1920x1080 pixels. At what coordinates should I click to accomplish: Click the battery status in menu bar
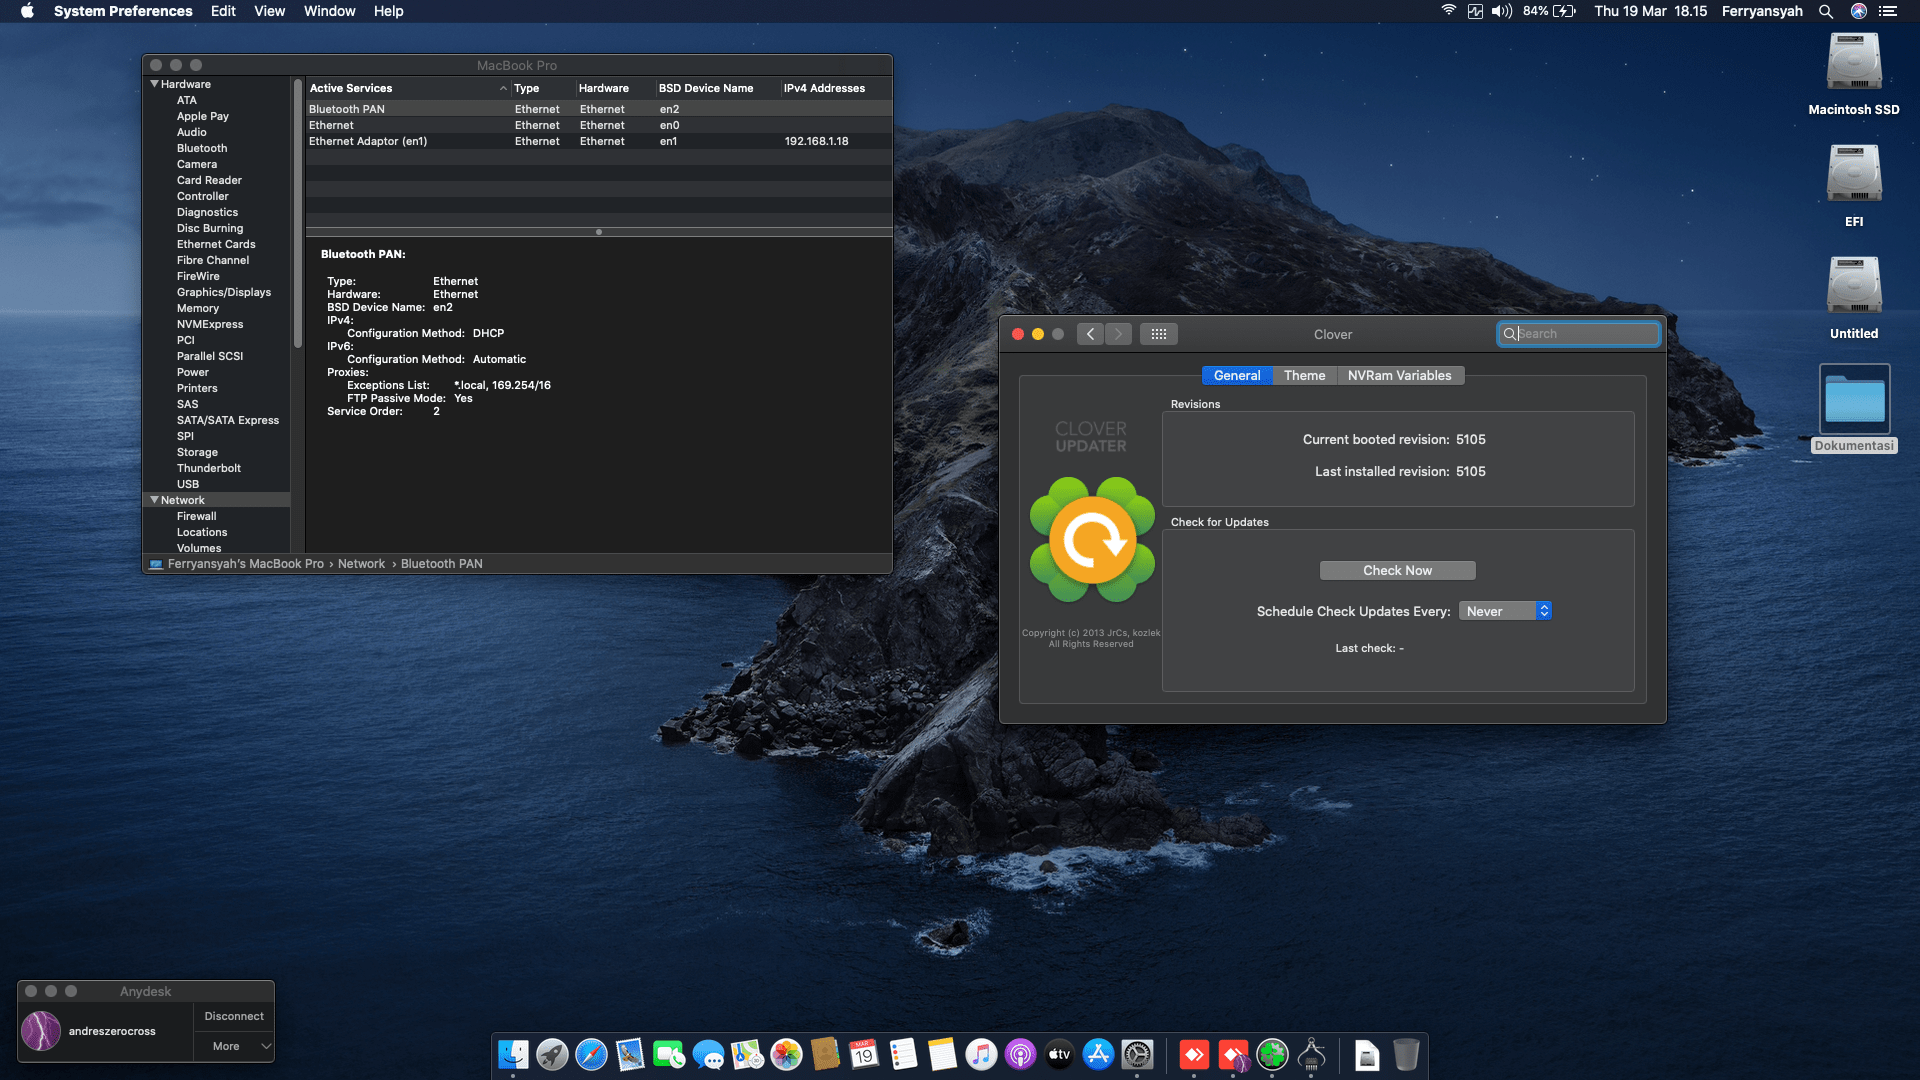coord(1550,11)
